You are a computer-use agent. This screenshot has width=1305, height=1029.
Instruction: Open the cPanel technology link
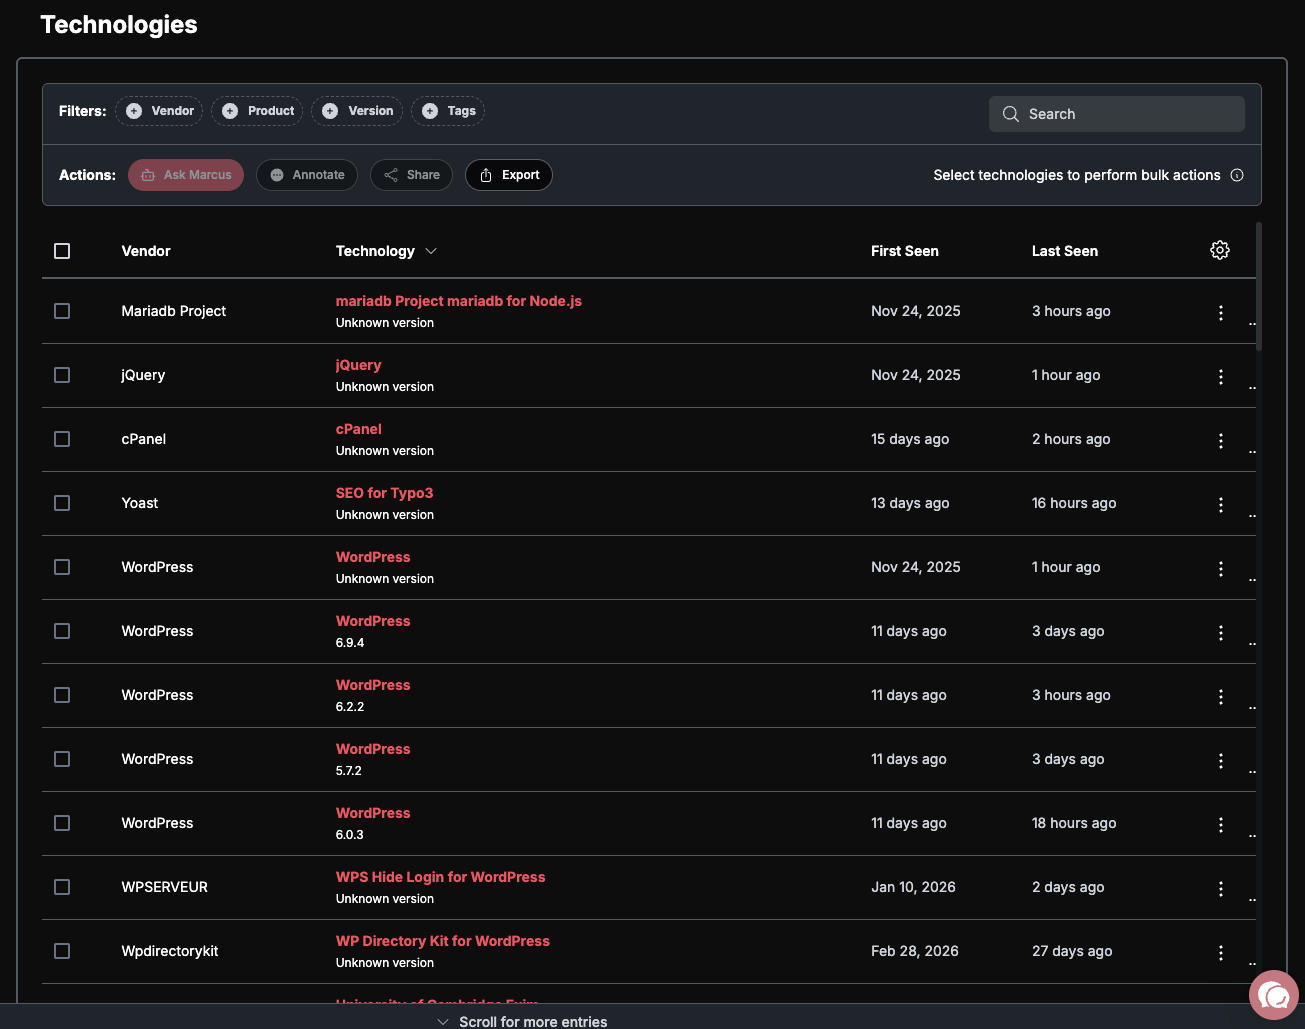[359, 429]
